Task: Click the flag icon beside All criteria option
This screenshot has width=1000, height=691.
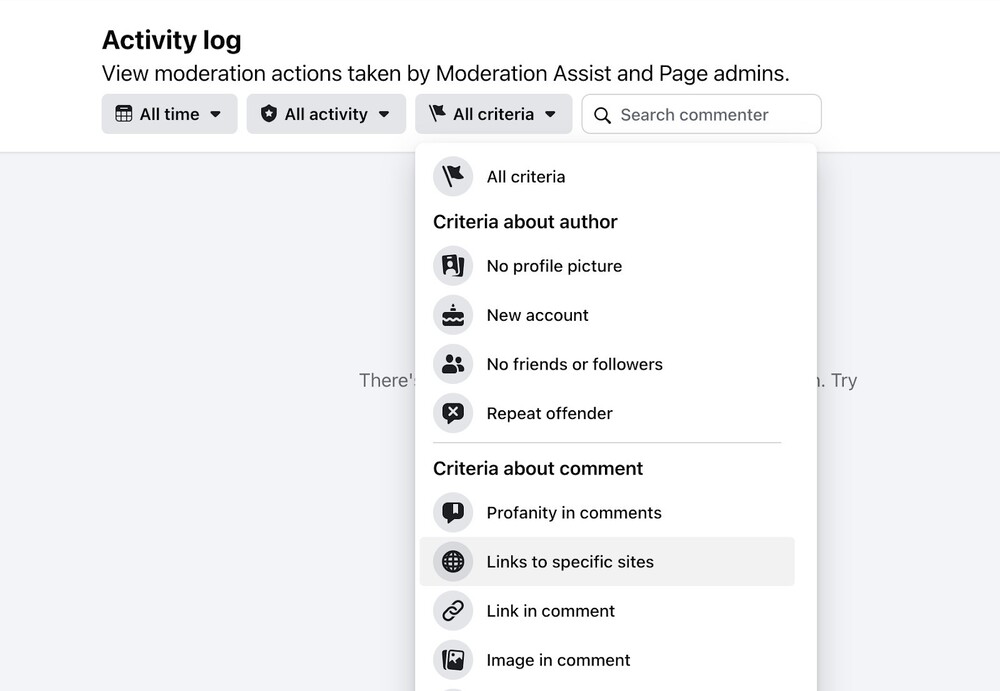Action: 453,177
